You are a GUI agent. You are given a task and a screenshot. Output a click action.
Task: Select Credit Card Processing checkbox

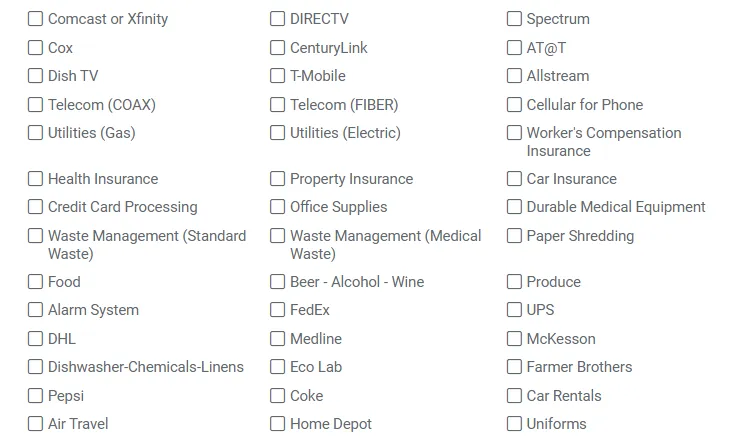pos(36,207)
